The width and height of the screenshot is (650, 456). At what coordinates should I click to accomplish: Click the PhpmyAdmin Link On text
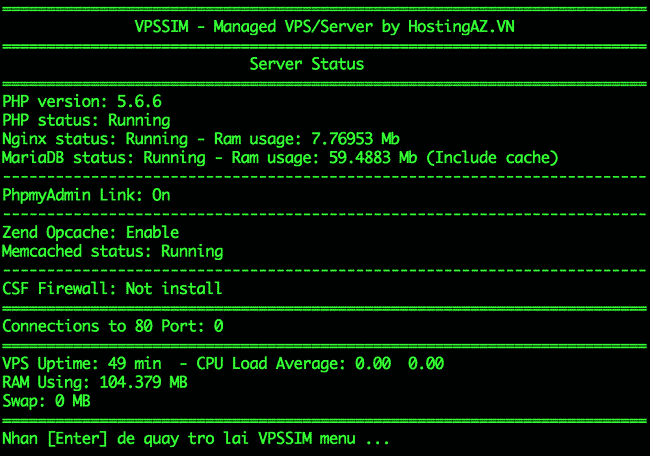point(86,195)
